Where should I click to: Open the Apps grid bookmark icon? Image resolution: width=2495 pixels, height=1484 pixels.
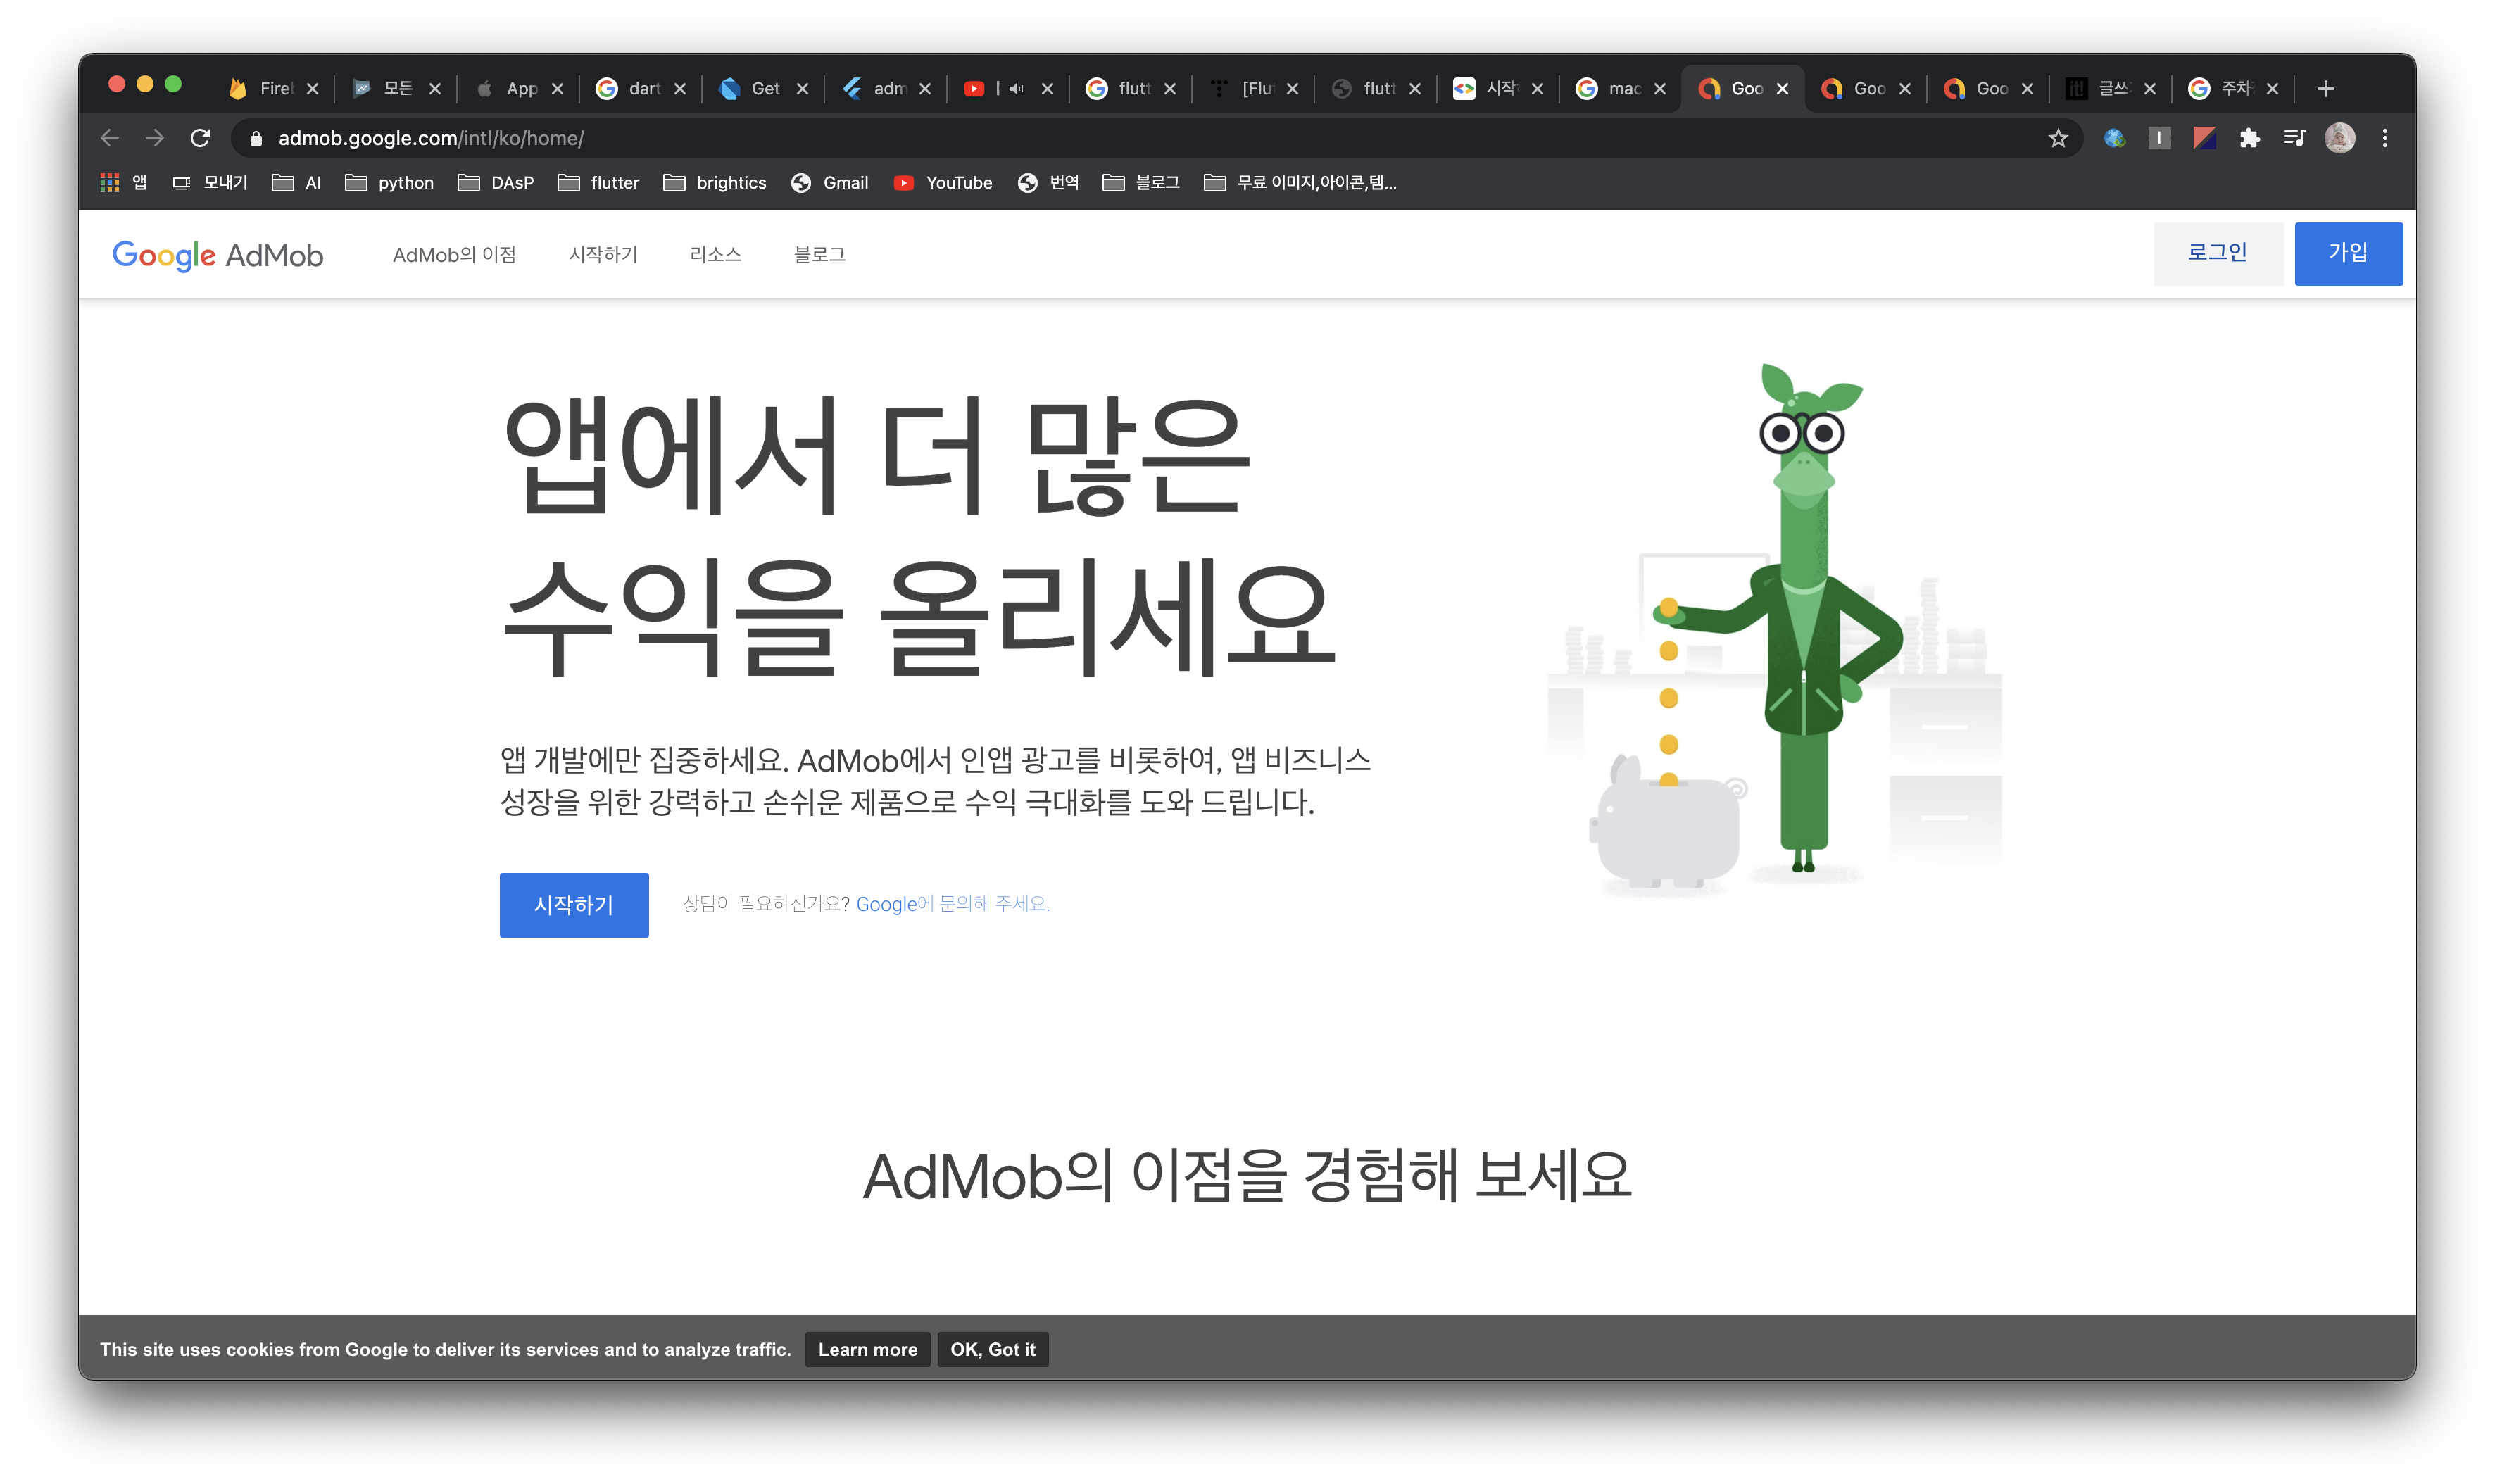(x=110, y=183)
